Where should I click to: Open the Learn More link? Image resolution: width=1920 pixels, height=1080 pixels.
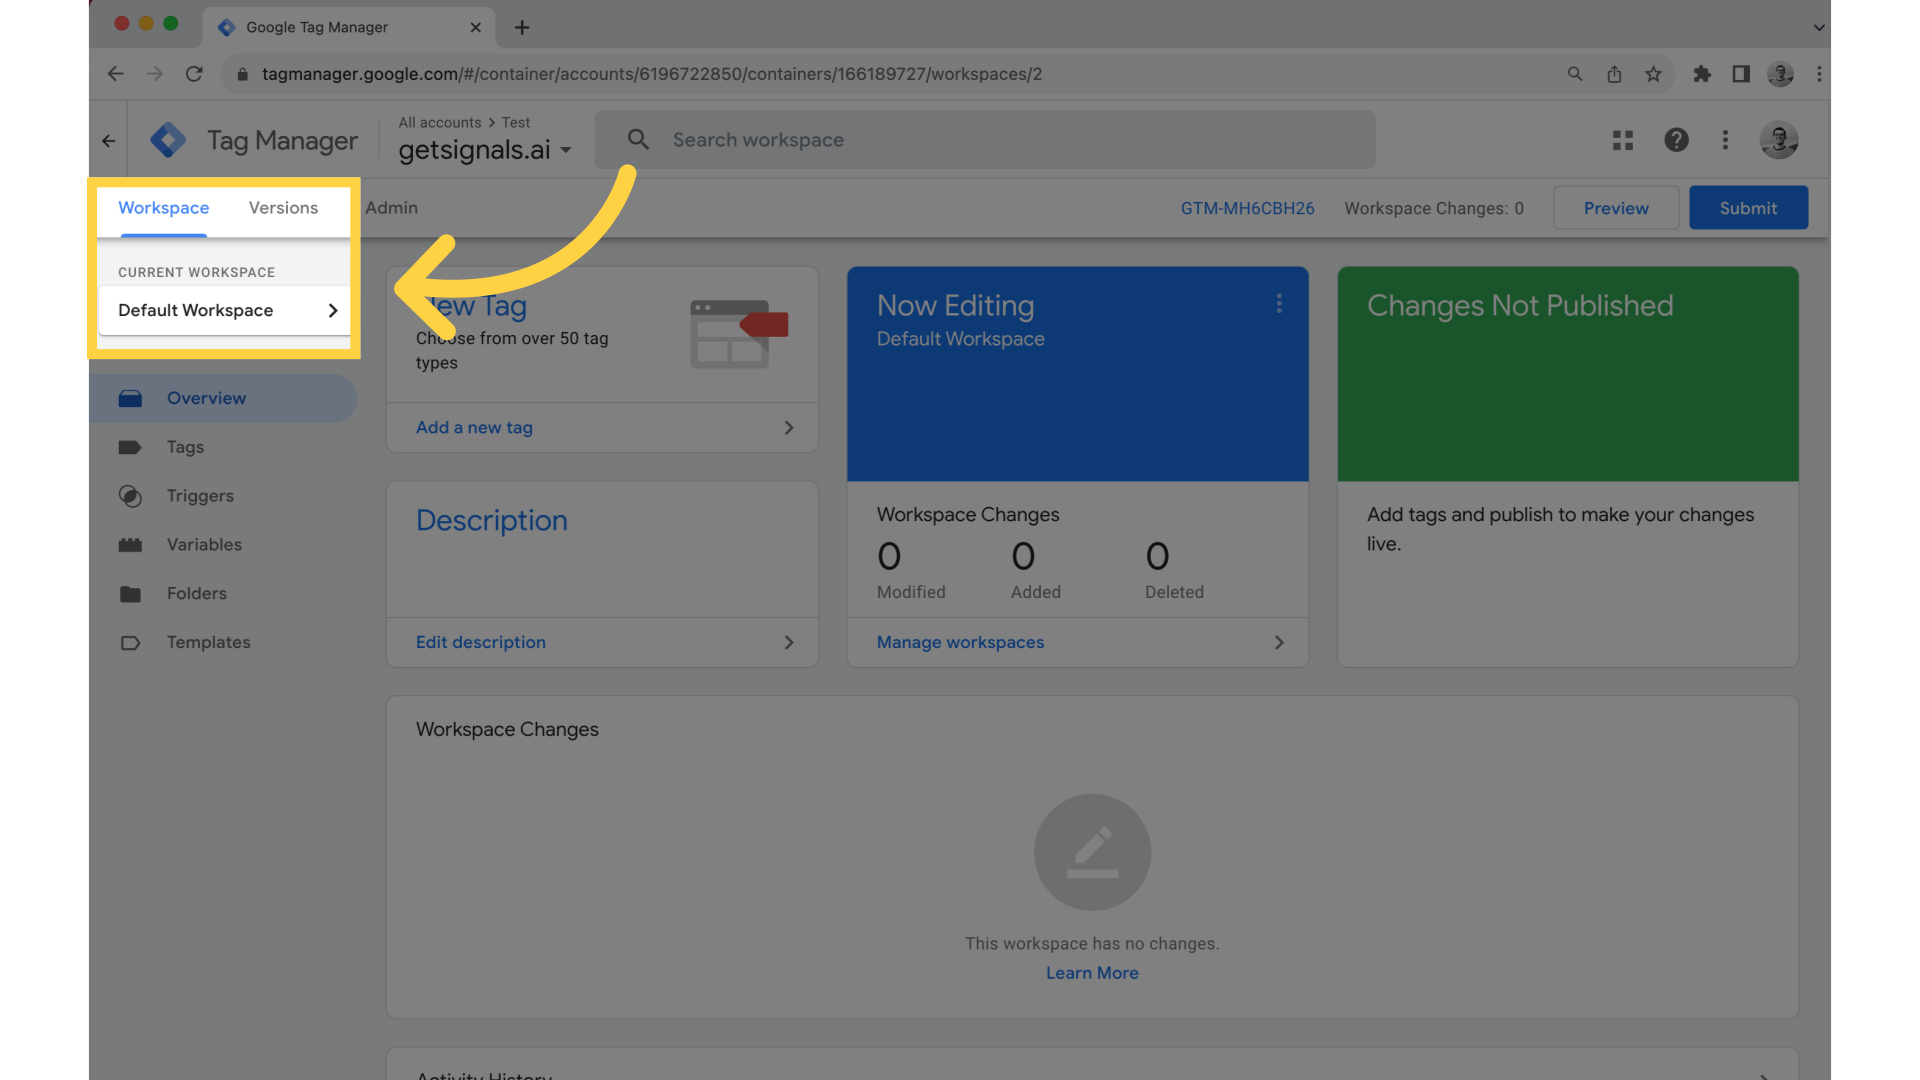(x=1092, y=973)
